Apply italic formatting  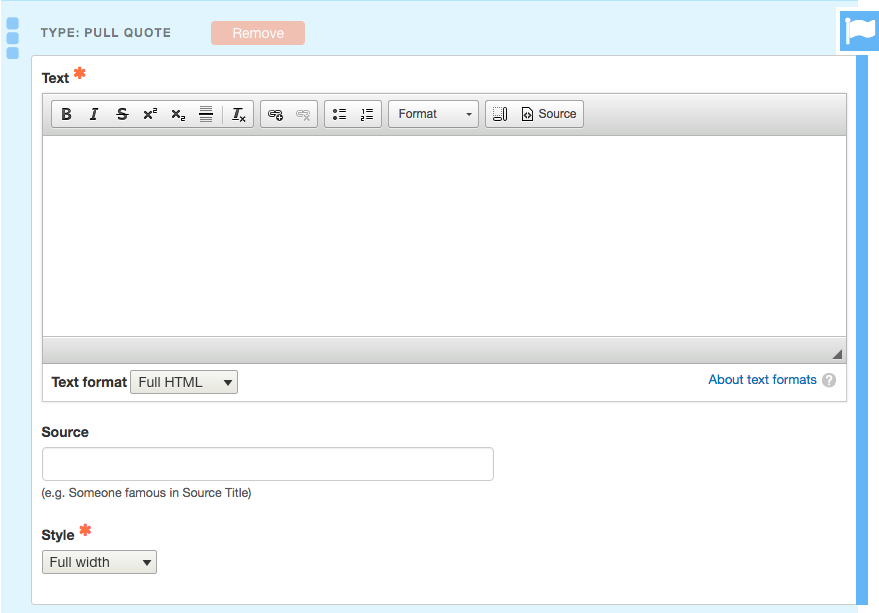coord(94,114)
